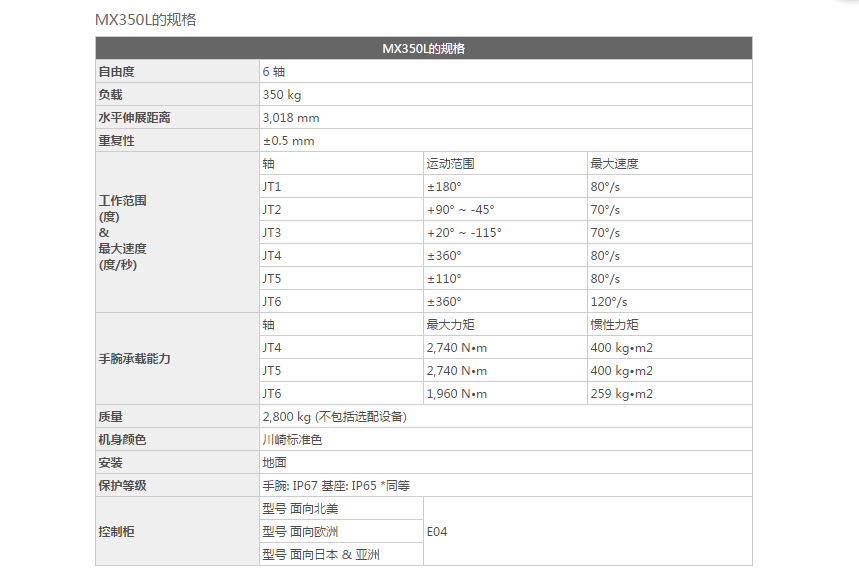Click the ±180° motion range for JT1
Screen dimensions: 859x579
444,186
